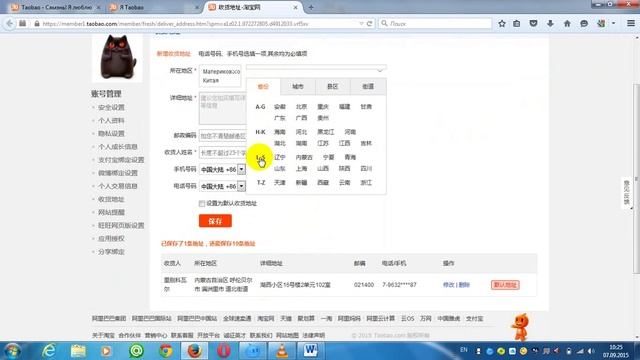Viewport: 640px width, 360px height.
Task: Switch to the first Taobao browser tab
Action: (x=56, y=7)
